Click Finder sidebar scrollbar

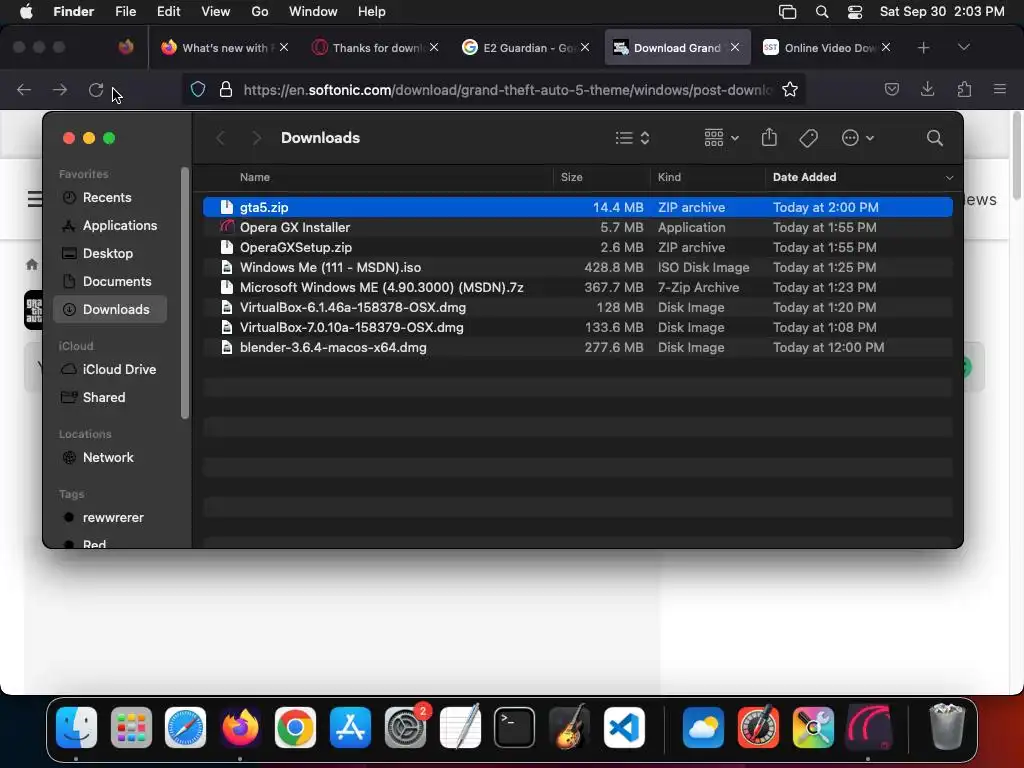tap(185, 293)
